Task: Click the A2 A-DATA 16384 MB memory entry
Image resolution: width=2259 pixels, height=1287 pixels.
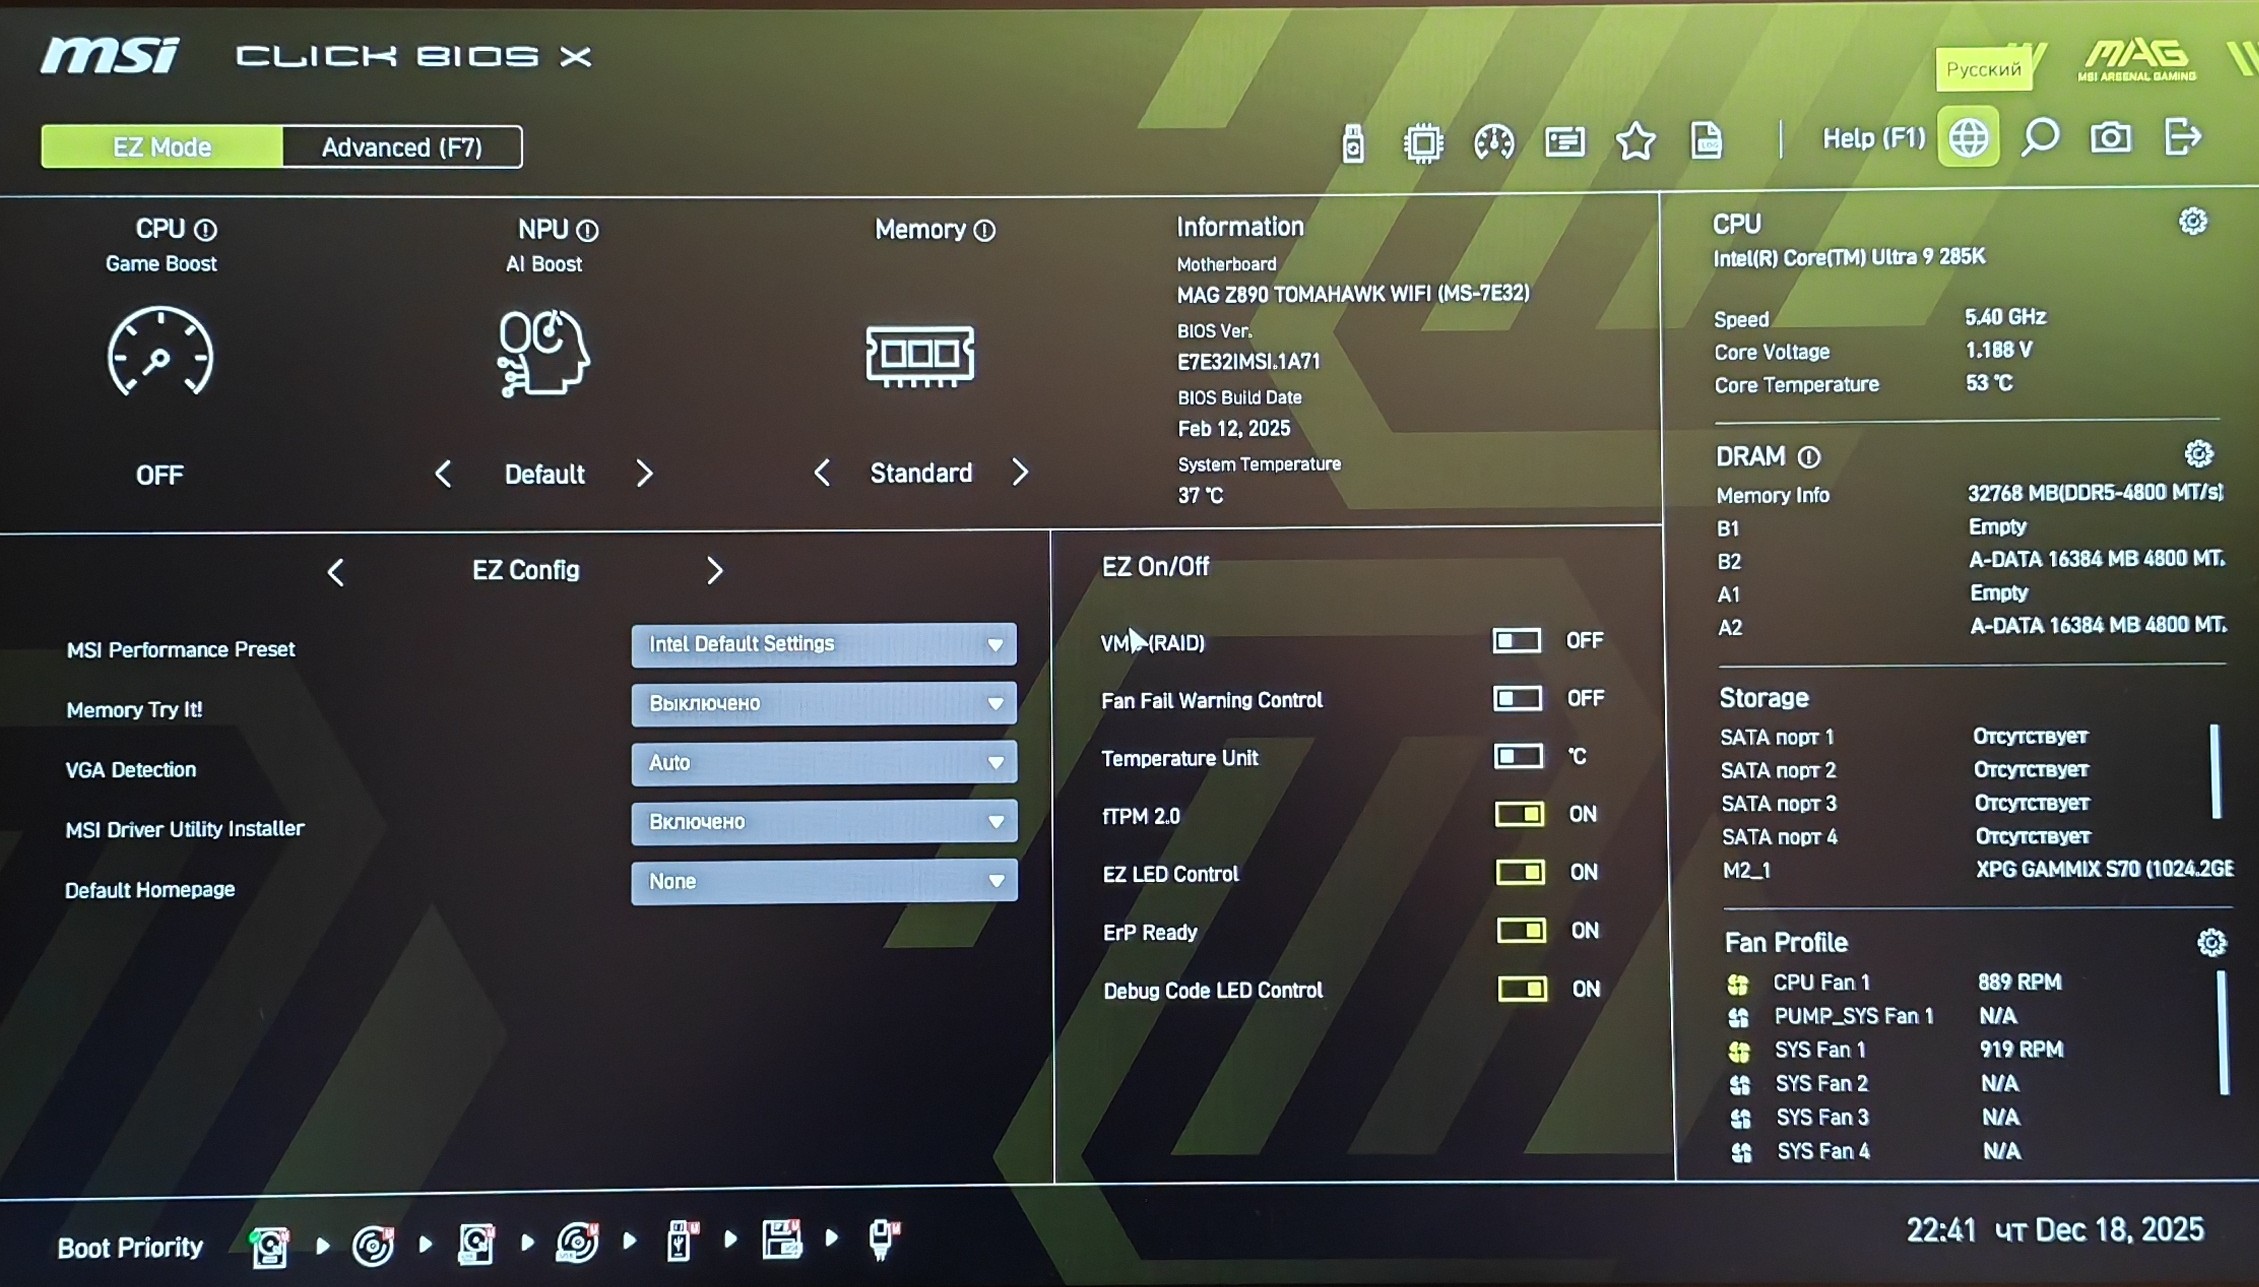Action: [x=2098, y=626]
